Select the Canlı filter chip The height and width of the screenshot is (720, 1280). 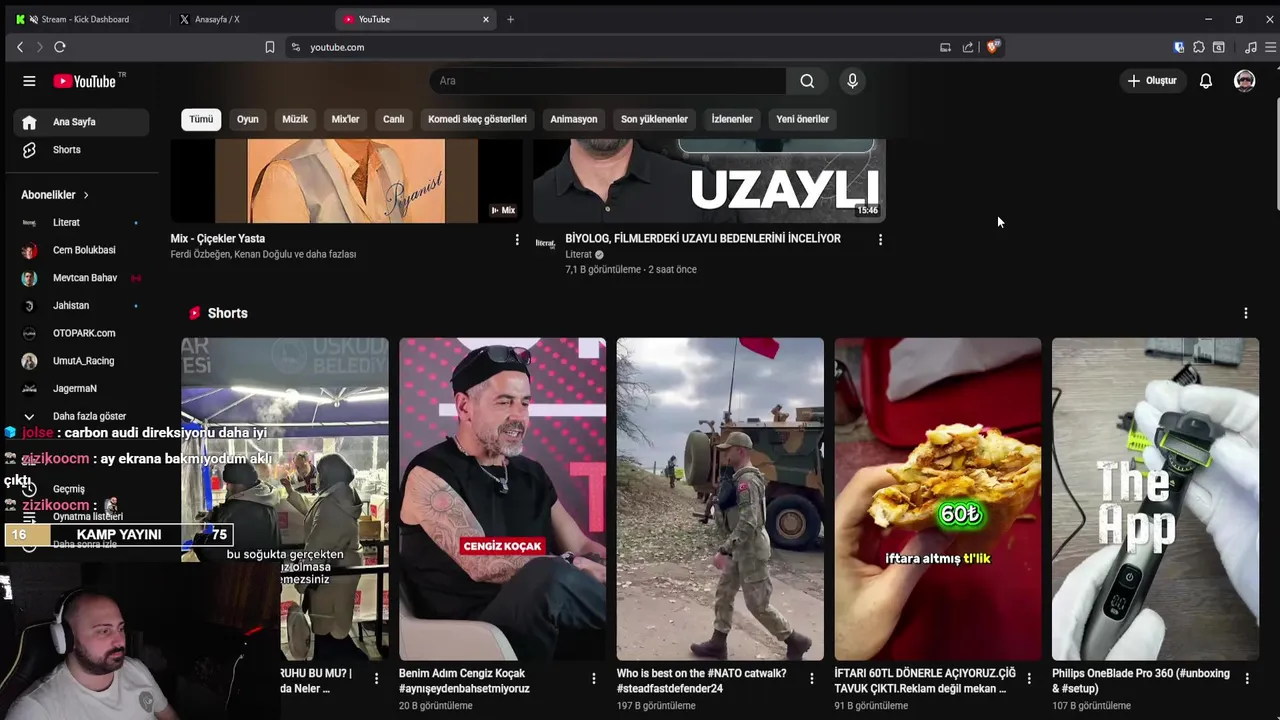click(394, 119)
